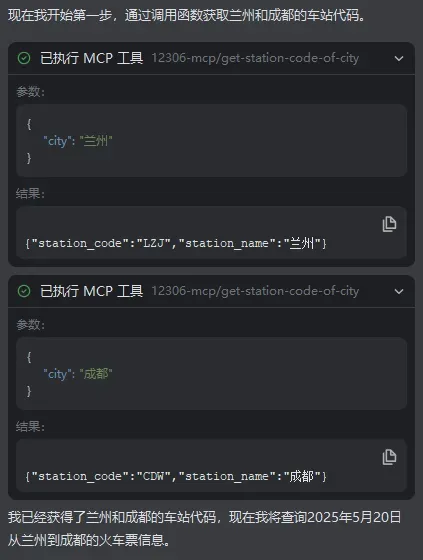
Task: Click second 12306-mcp/get-station-code-of-city tool name
Action: [x=255, y=291]
